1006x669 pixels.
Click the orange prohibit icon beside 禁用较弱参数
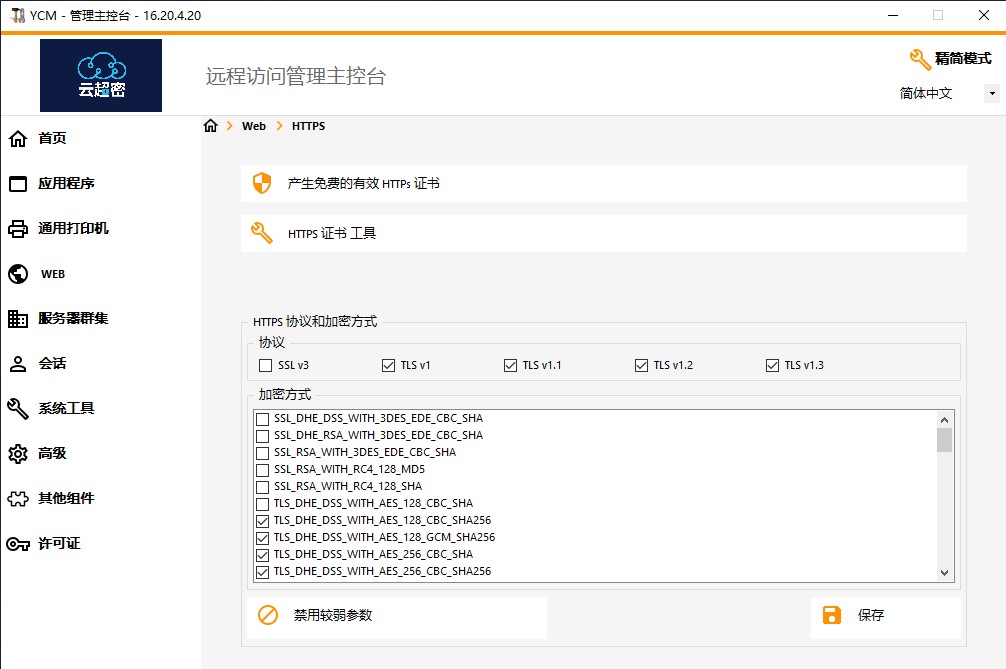268,615
